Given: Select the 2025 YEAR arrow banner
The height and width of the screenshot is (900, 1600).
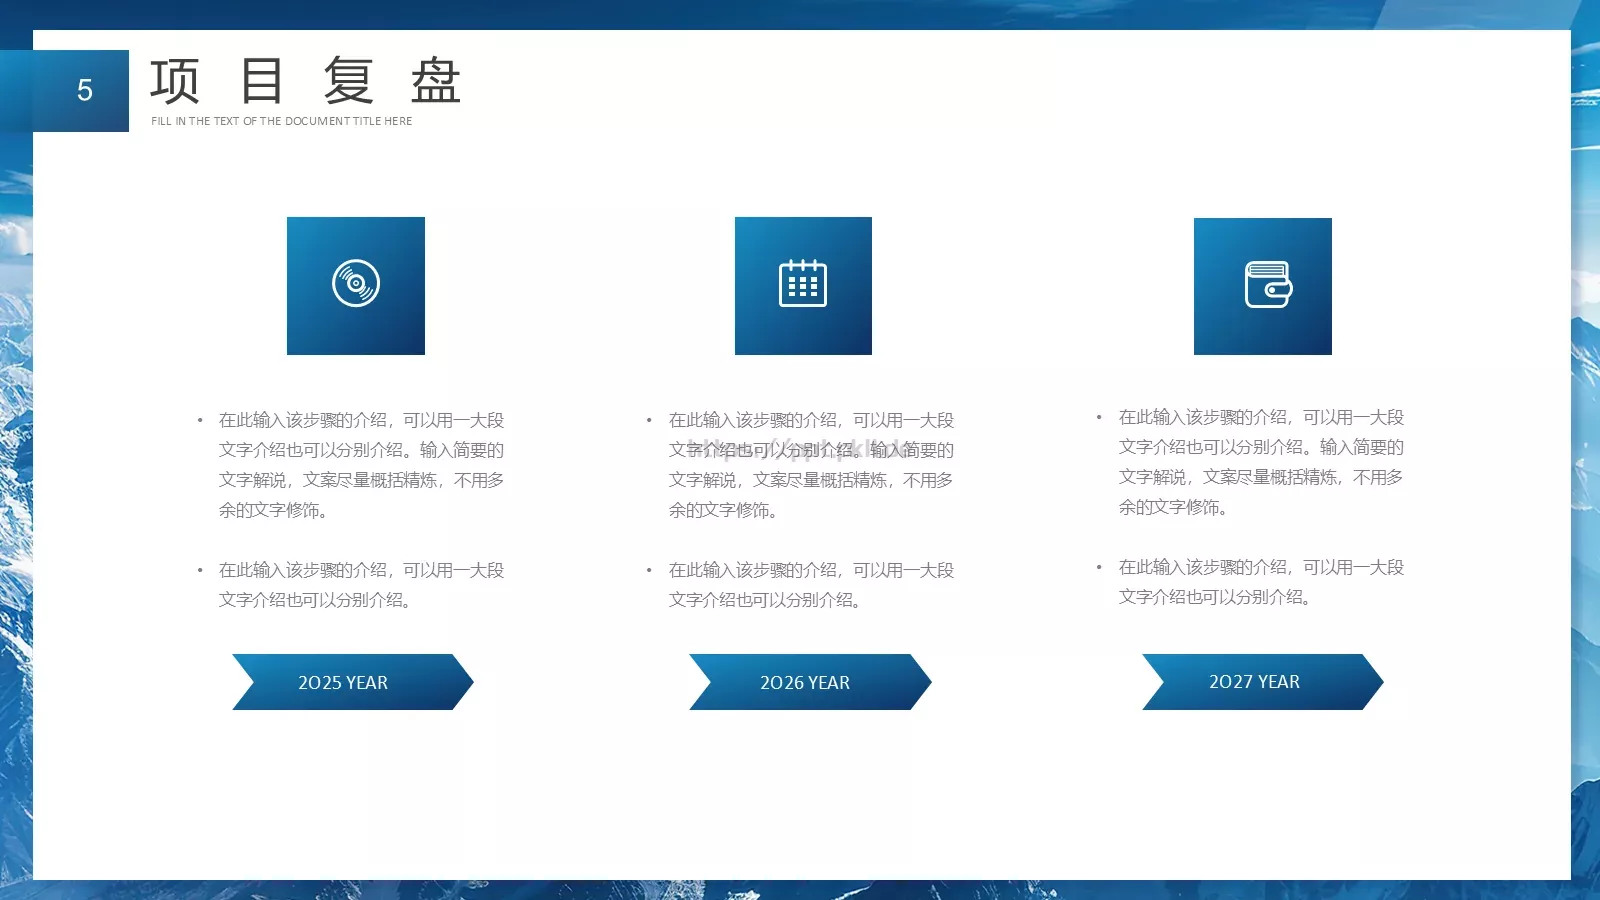Looking at the screenshot, I should 353,682.
